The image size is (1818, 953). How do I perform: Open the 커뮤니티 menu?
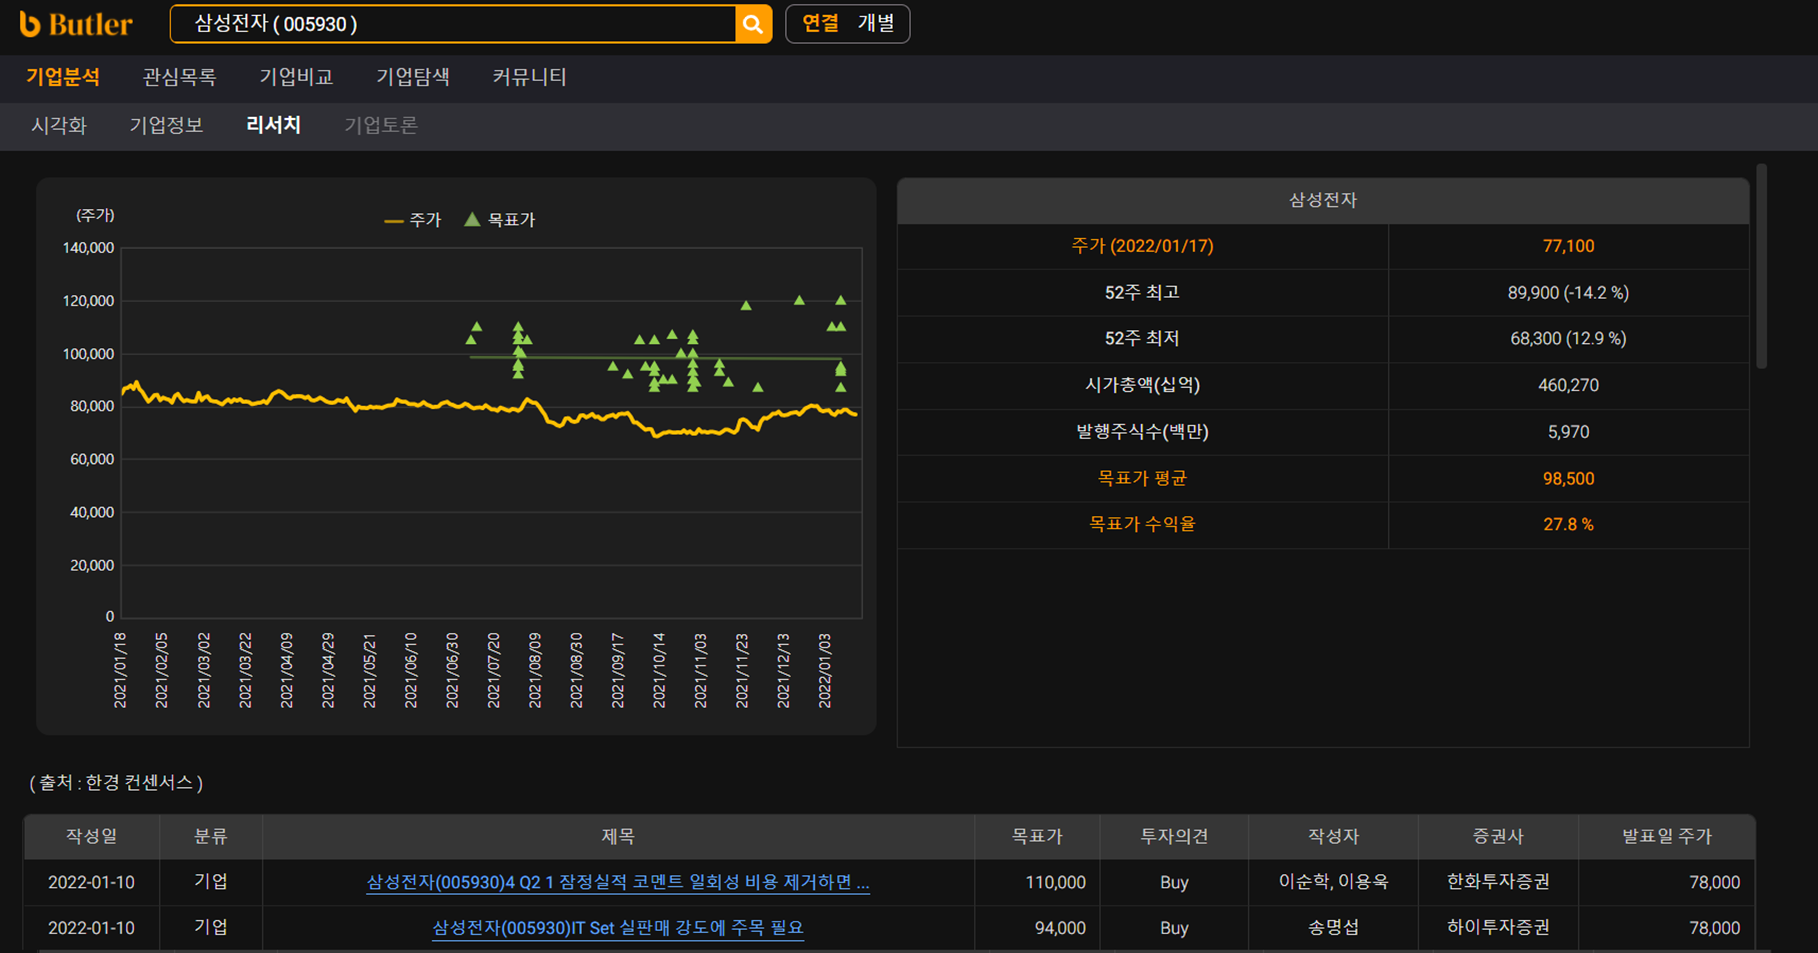[x=530, y=77]
